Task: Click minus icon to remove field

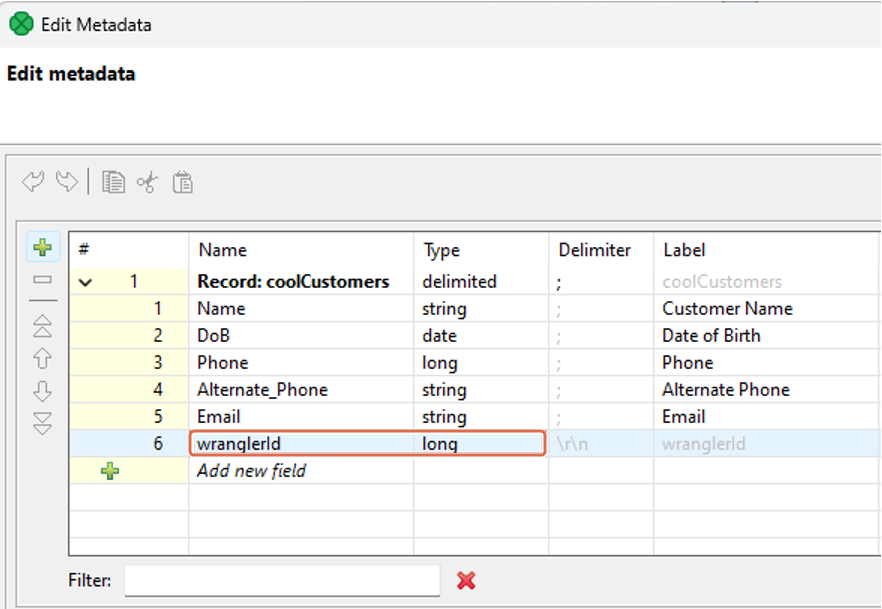Action: (43, 280)
